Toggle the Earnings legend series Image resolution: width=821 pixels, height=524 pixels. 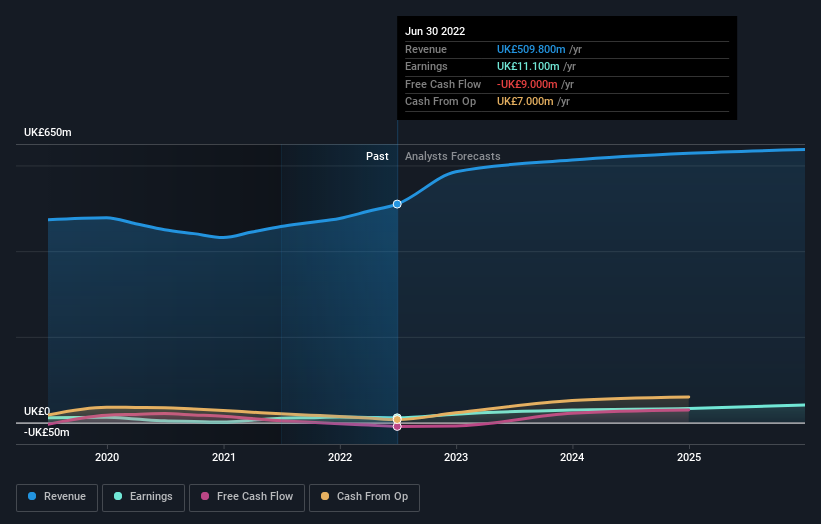[143, 497]
